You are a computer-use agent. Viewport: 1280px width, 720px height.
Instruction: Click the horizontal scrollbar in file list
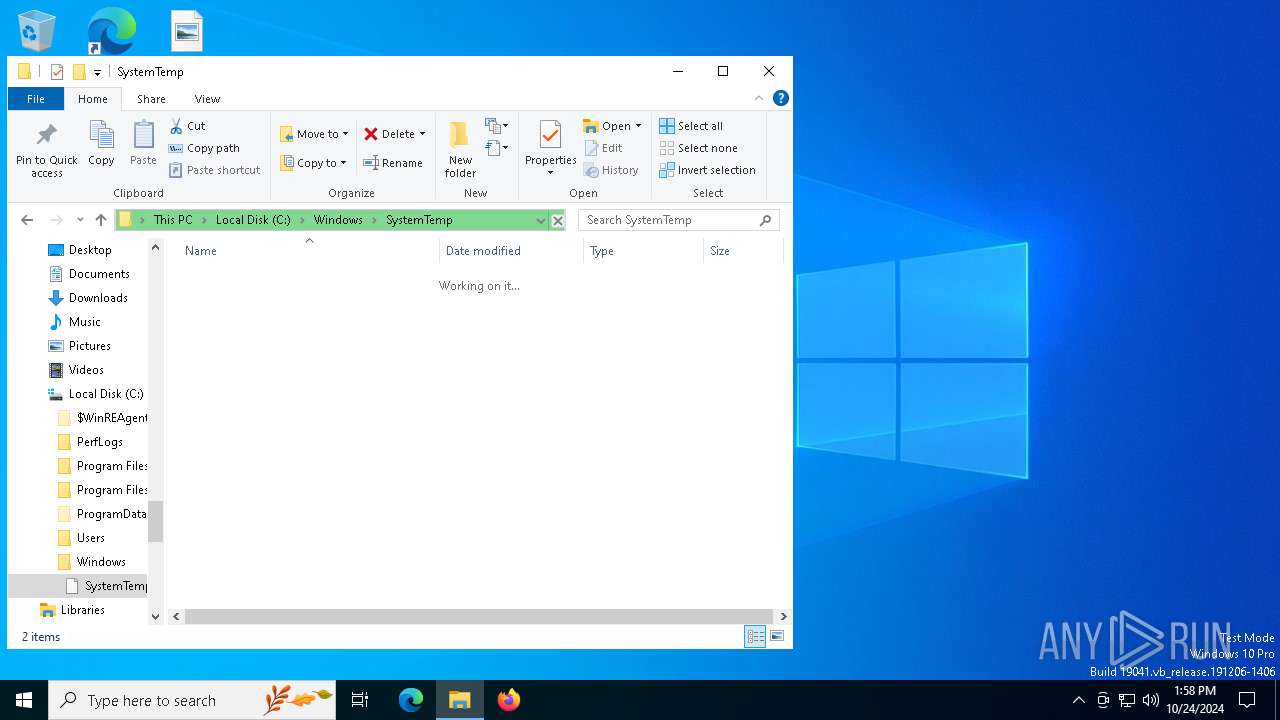(479, 617)
